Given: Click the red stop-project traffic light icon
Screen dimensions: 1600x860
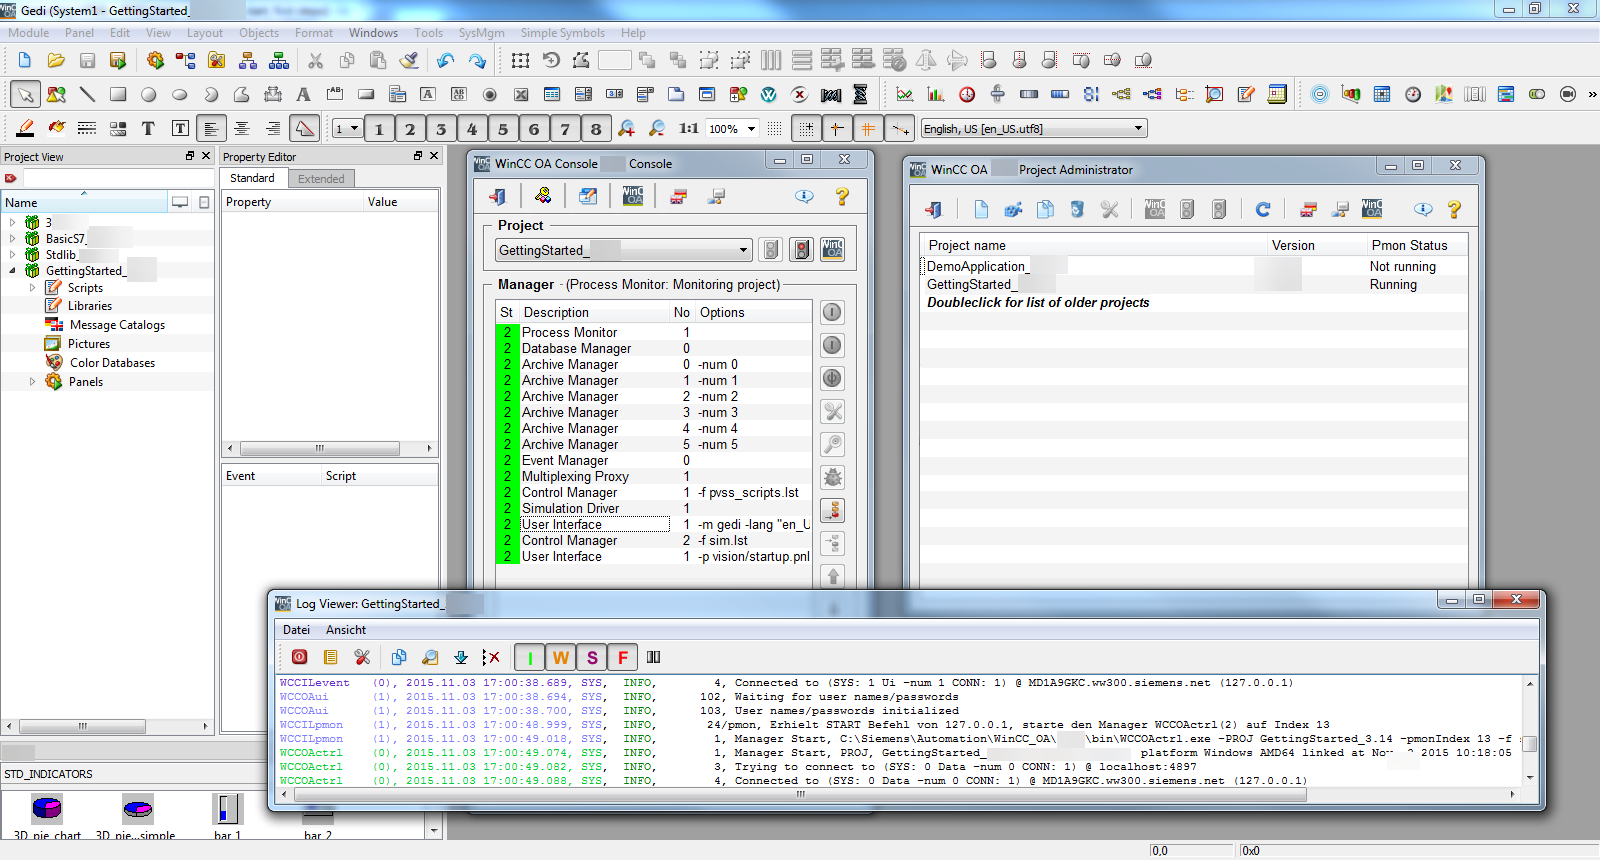Looking at the screenshot, I should tap(801, 250).
